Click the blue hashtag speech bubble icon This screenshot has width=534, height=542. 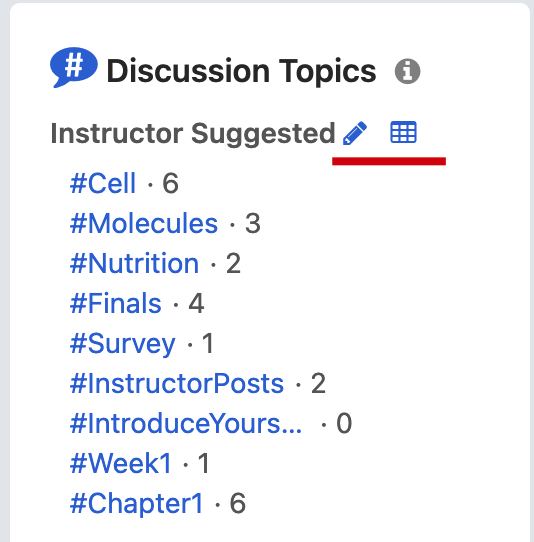coord(74,67)
